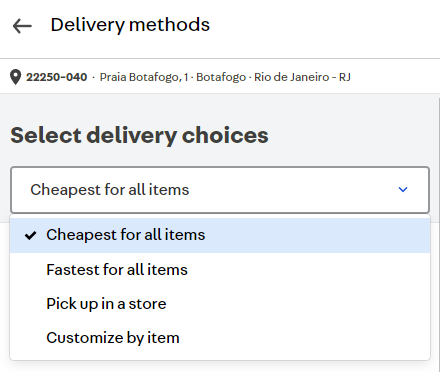Go back using the left arrow icon
The image size is (440, 372).
click(22, 26)
